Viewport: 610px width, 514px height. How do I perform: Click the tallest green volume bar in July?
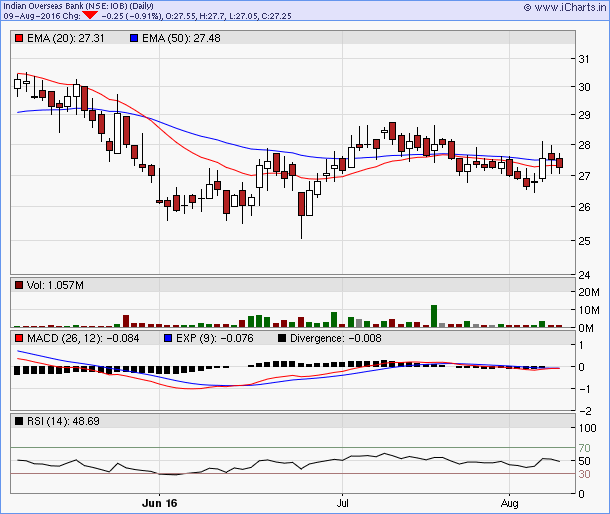click(x=434, y=316)
